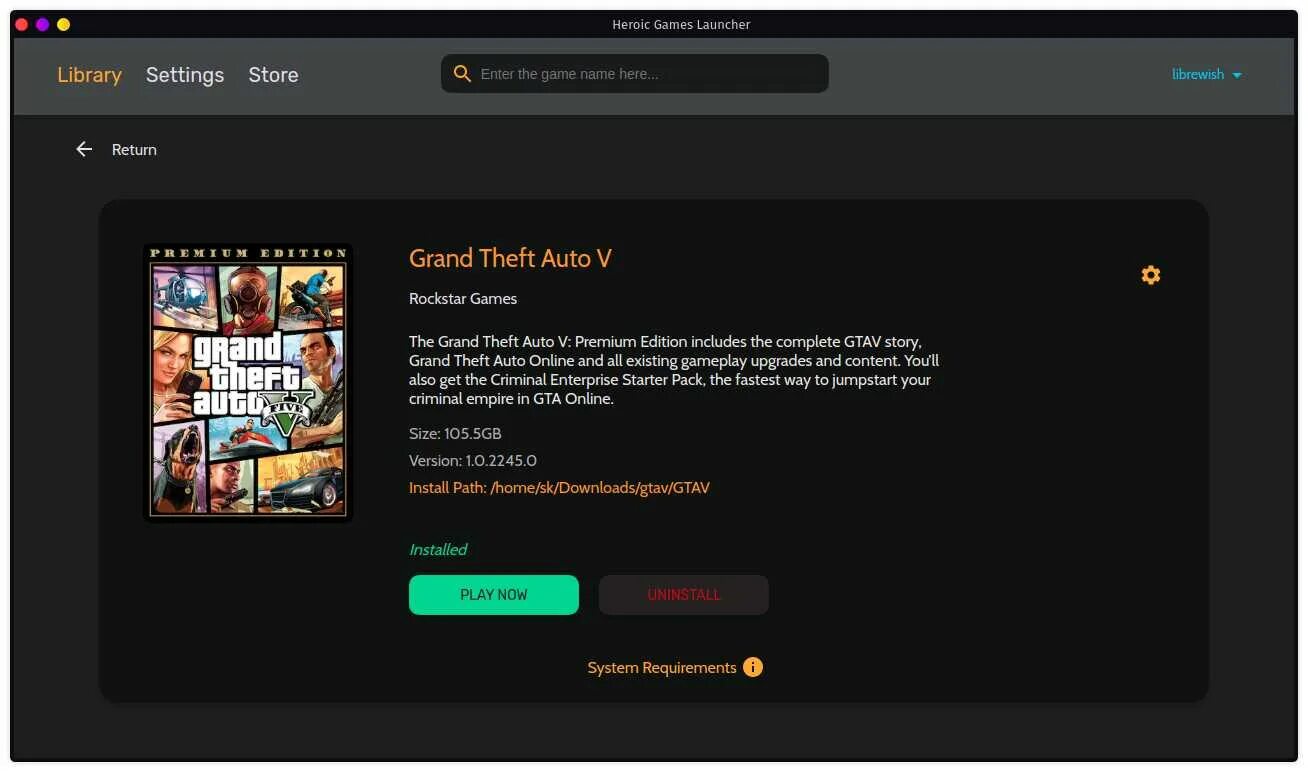Click the System Requirements info icon
This screenshot has height=772, width=1308.
pyautogui.click(x=753, y=667)
